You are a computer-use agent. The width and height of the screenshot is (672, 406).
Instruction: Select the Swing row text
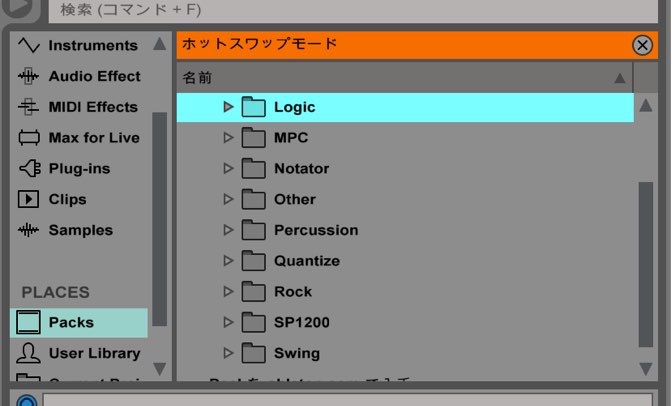[x=297, y=354]
